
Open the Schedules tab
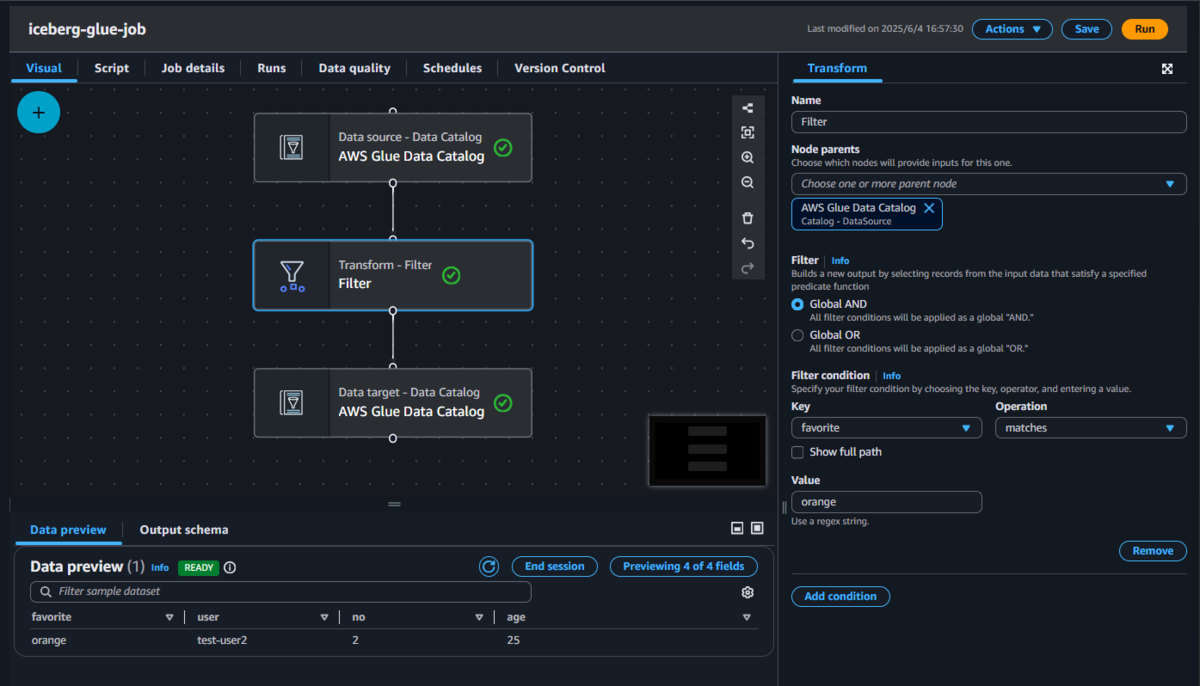pyautogui.click(x=452, y=68)
